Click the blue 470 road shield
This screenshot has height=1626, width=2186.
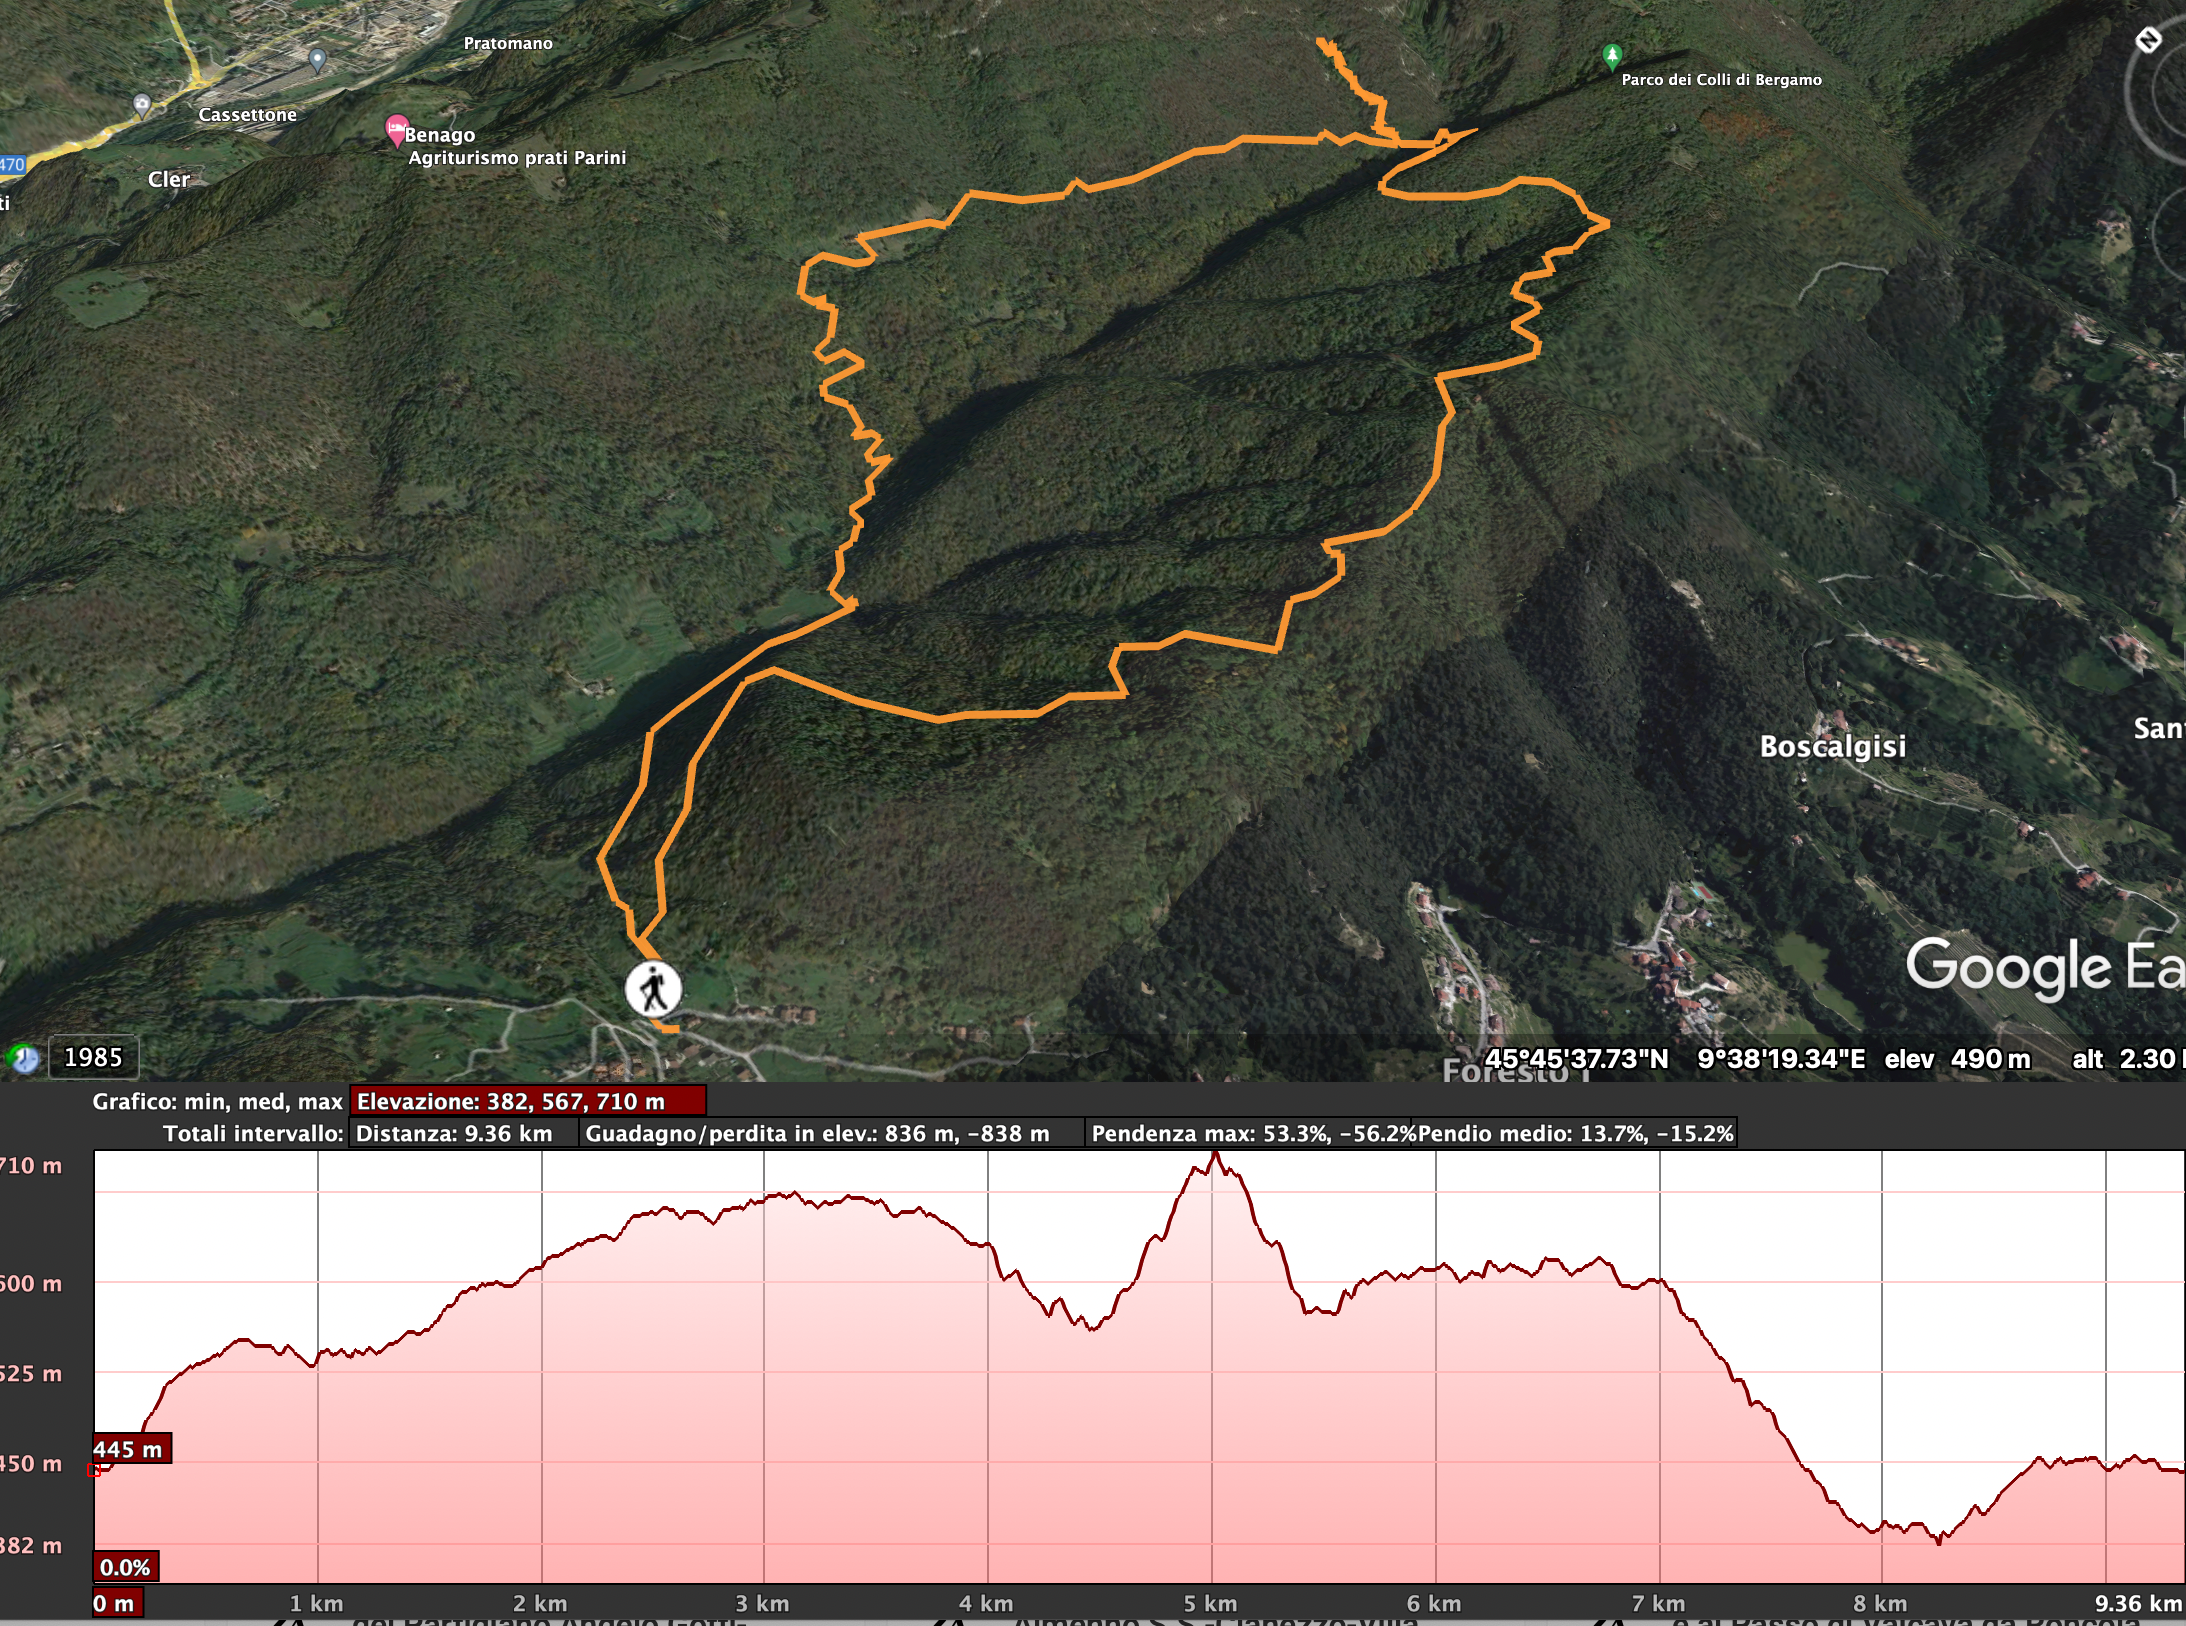click(11, 165)
